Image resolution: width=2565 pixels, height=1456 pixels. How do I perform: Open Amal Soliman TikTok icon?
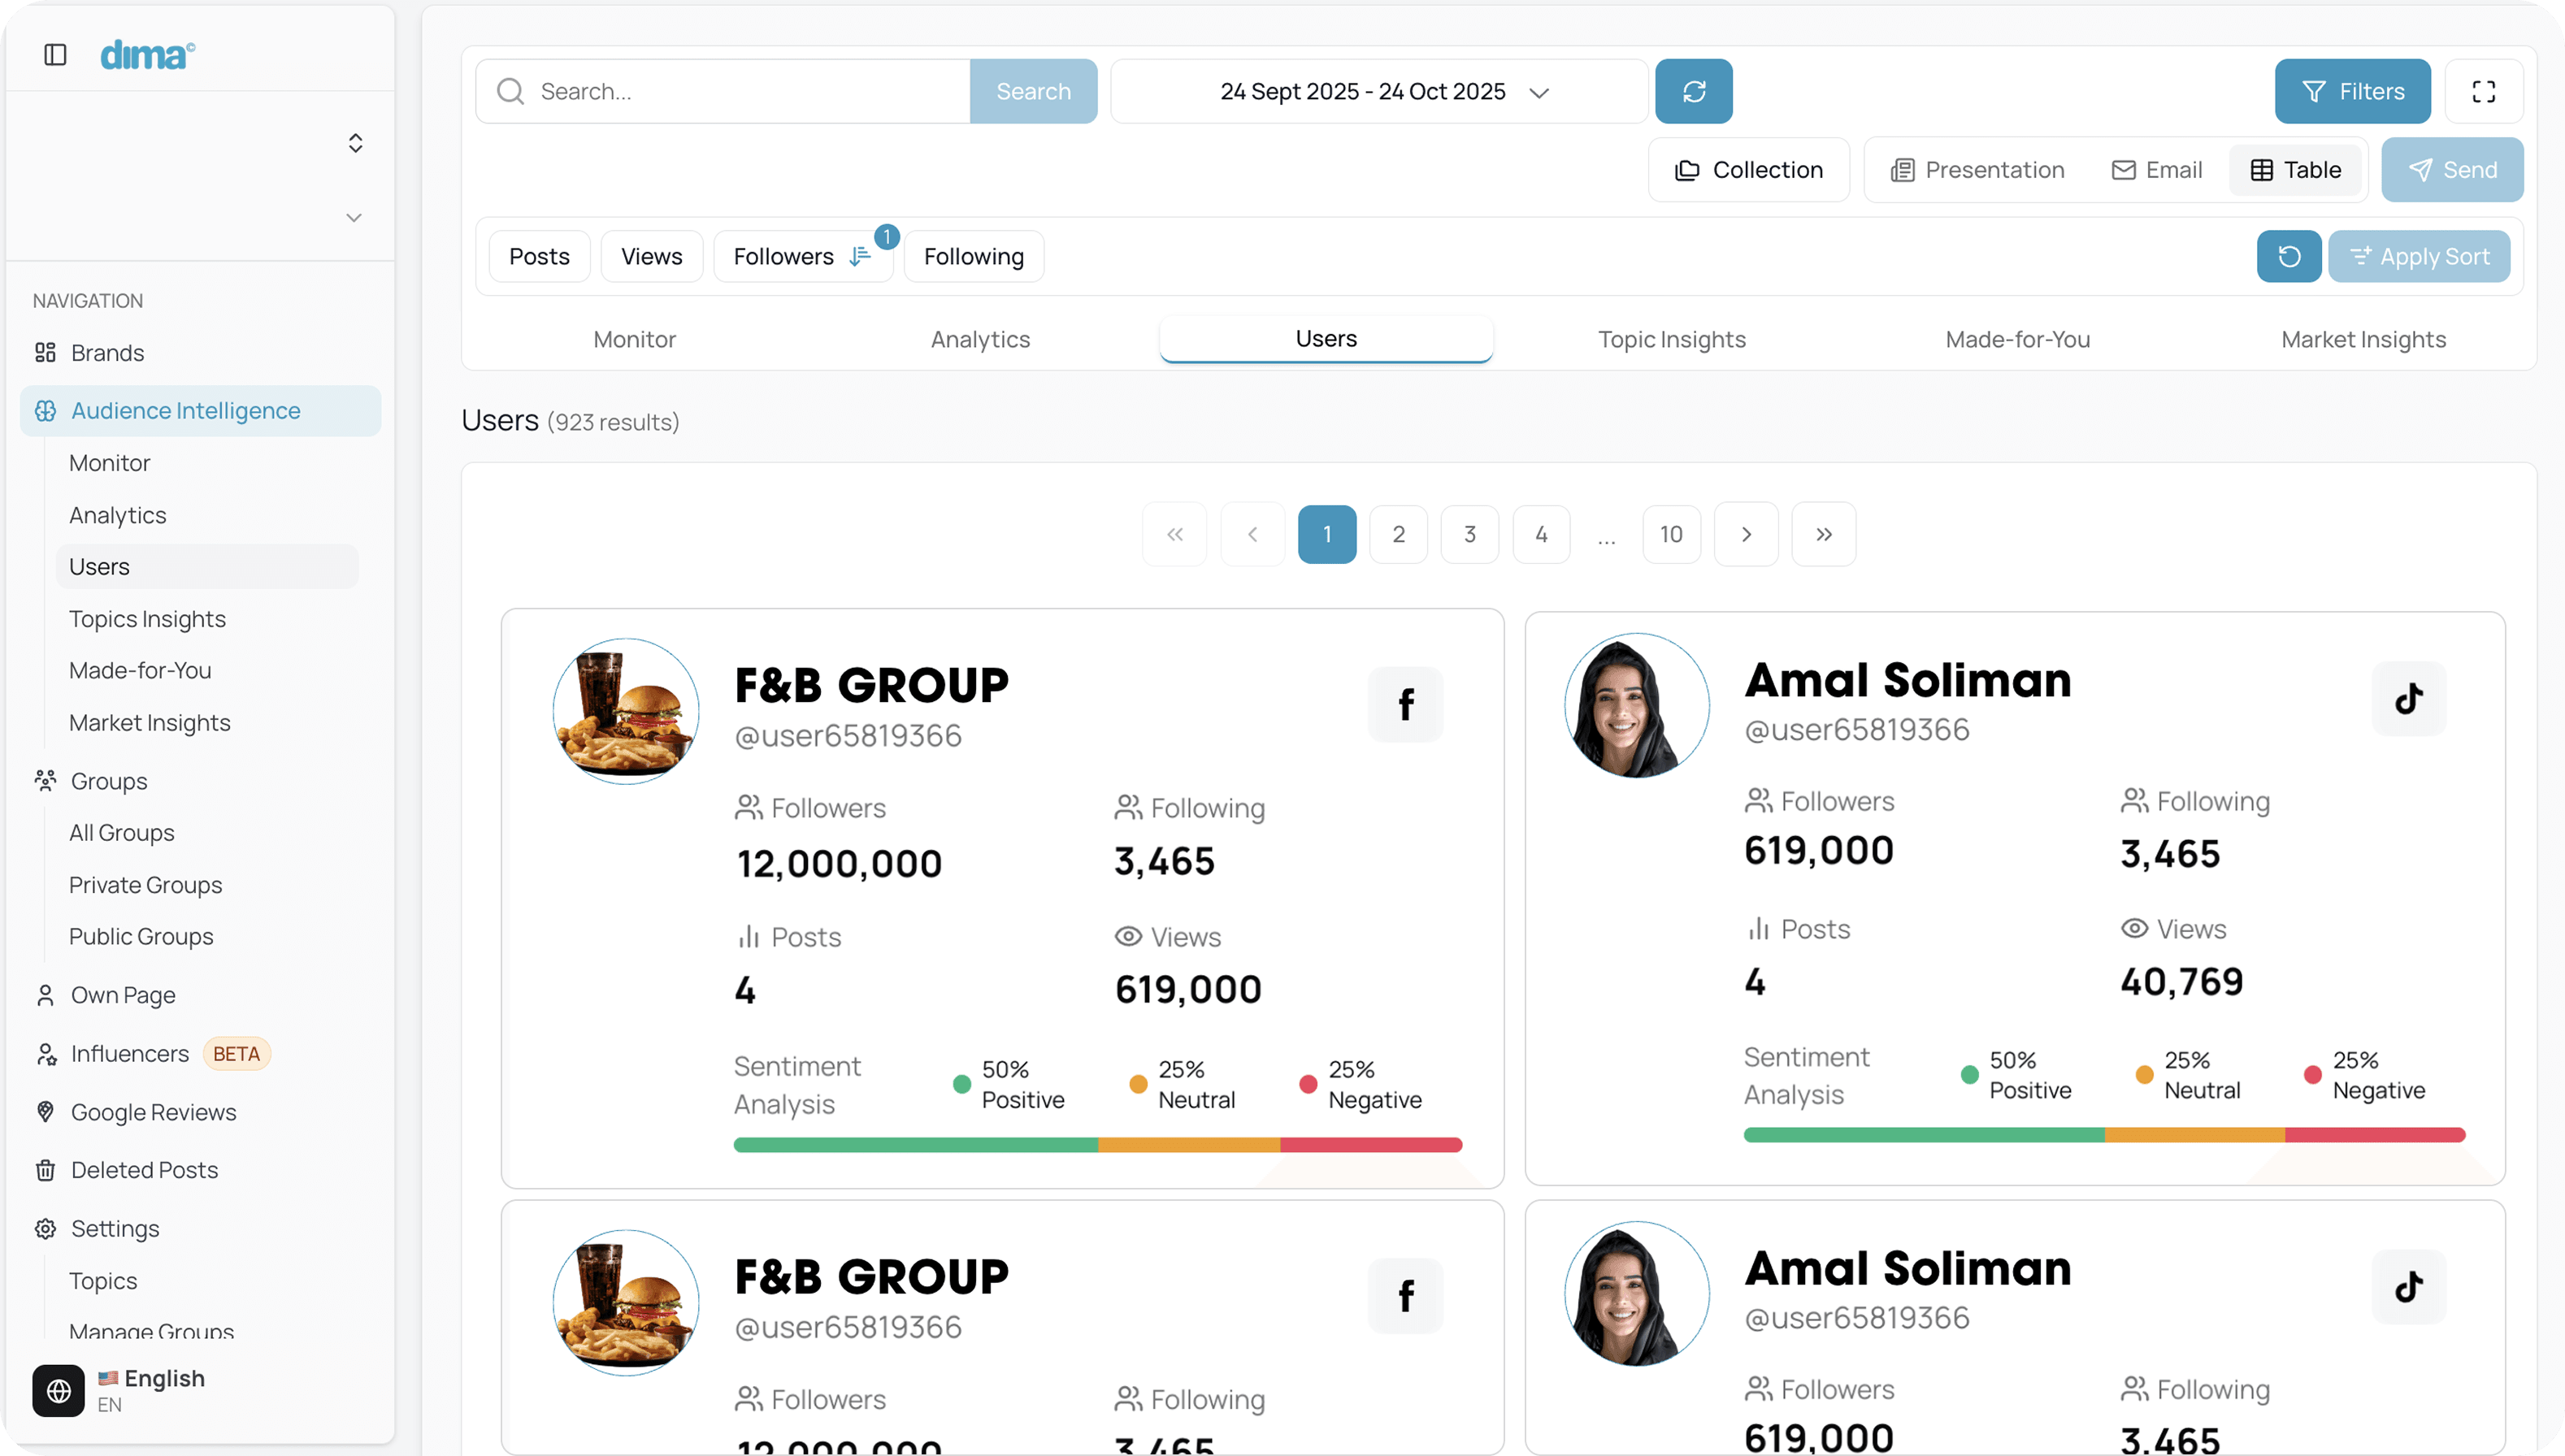pyautogui.click(x=2408, y=698)
